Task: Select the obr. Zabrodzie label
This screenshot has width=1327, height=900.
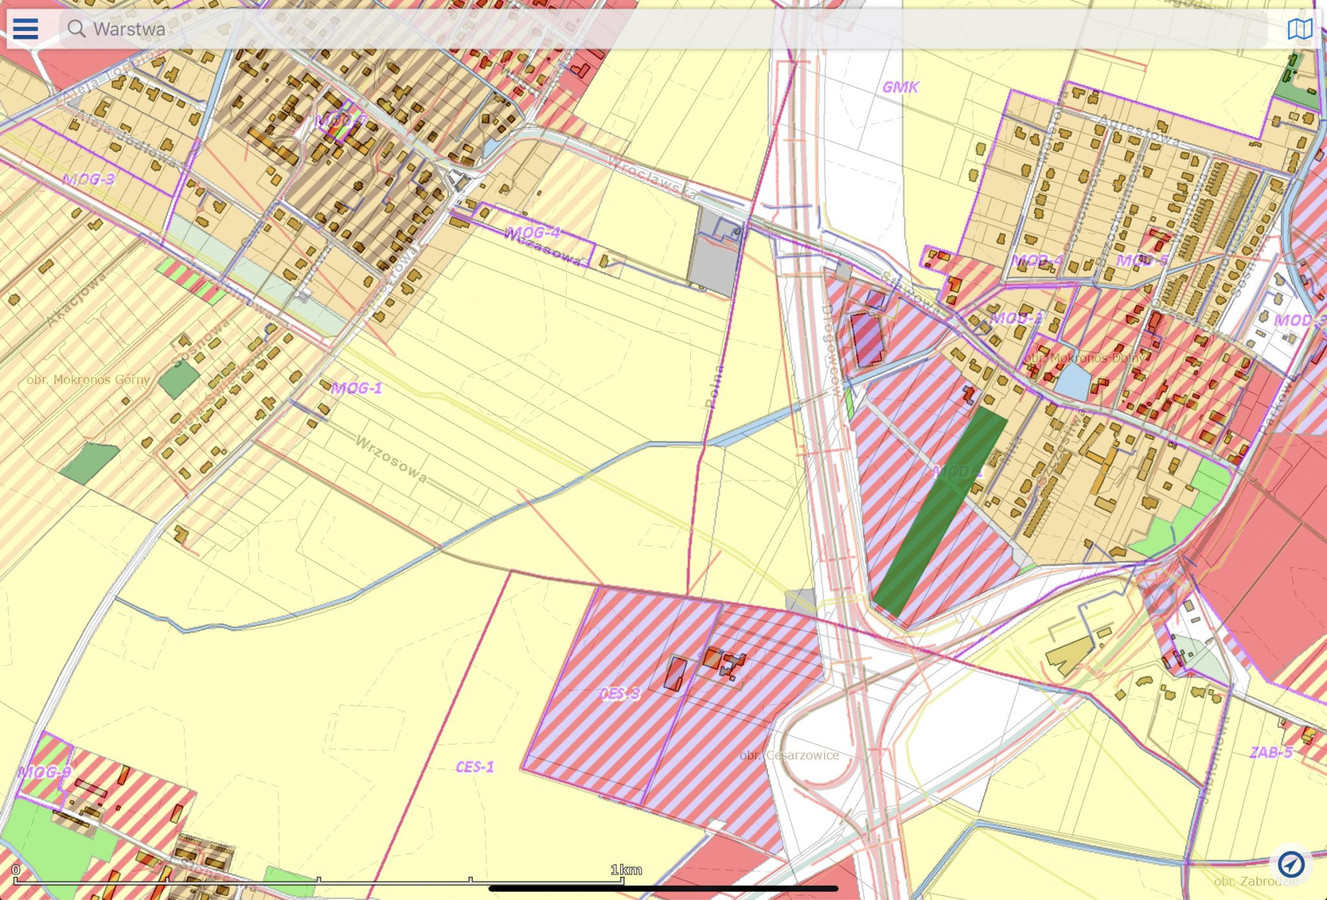Action: tap(1256, 882)
